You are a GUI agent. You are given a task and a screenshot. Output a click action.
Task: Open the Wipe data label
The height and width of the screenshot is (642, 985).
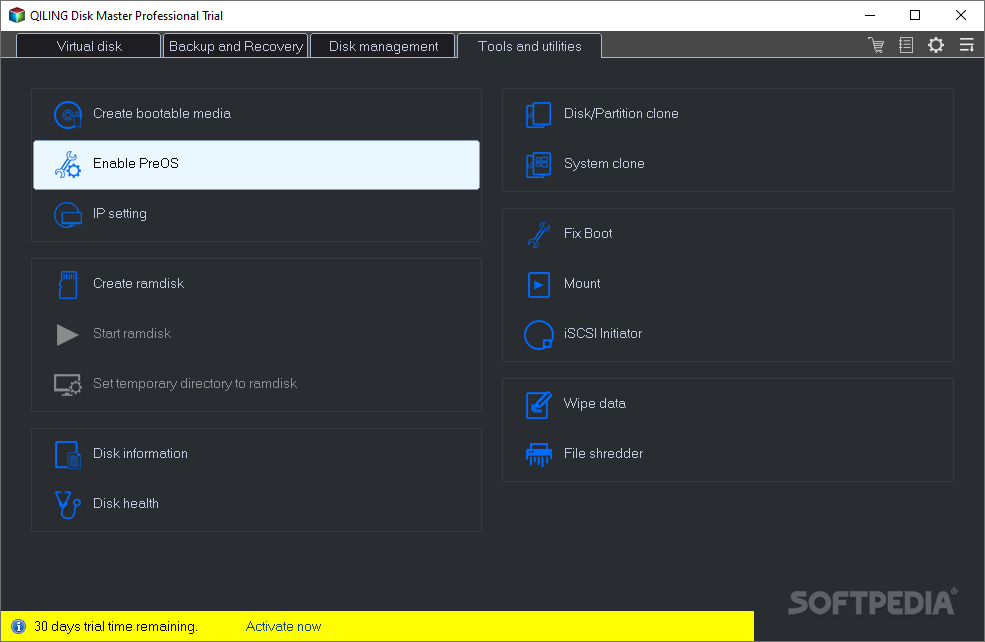click(x=595, y=403)
